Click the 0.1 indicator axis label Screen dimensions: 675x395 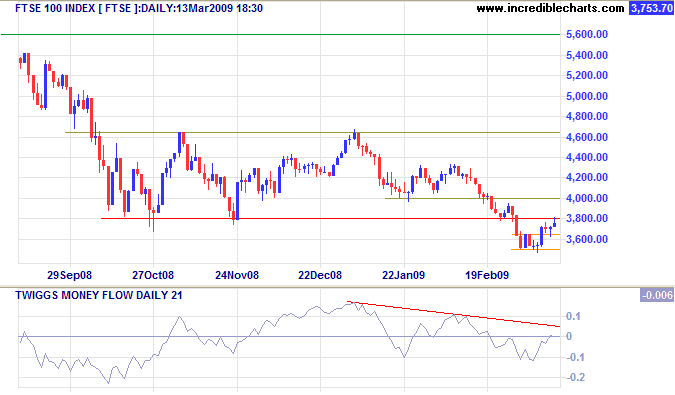click(573, 316)
